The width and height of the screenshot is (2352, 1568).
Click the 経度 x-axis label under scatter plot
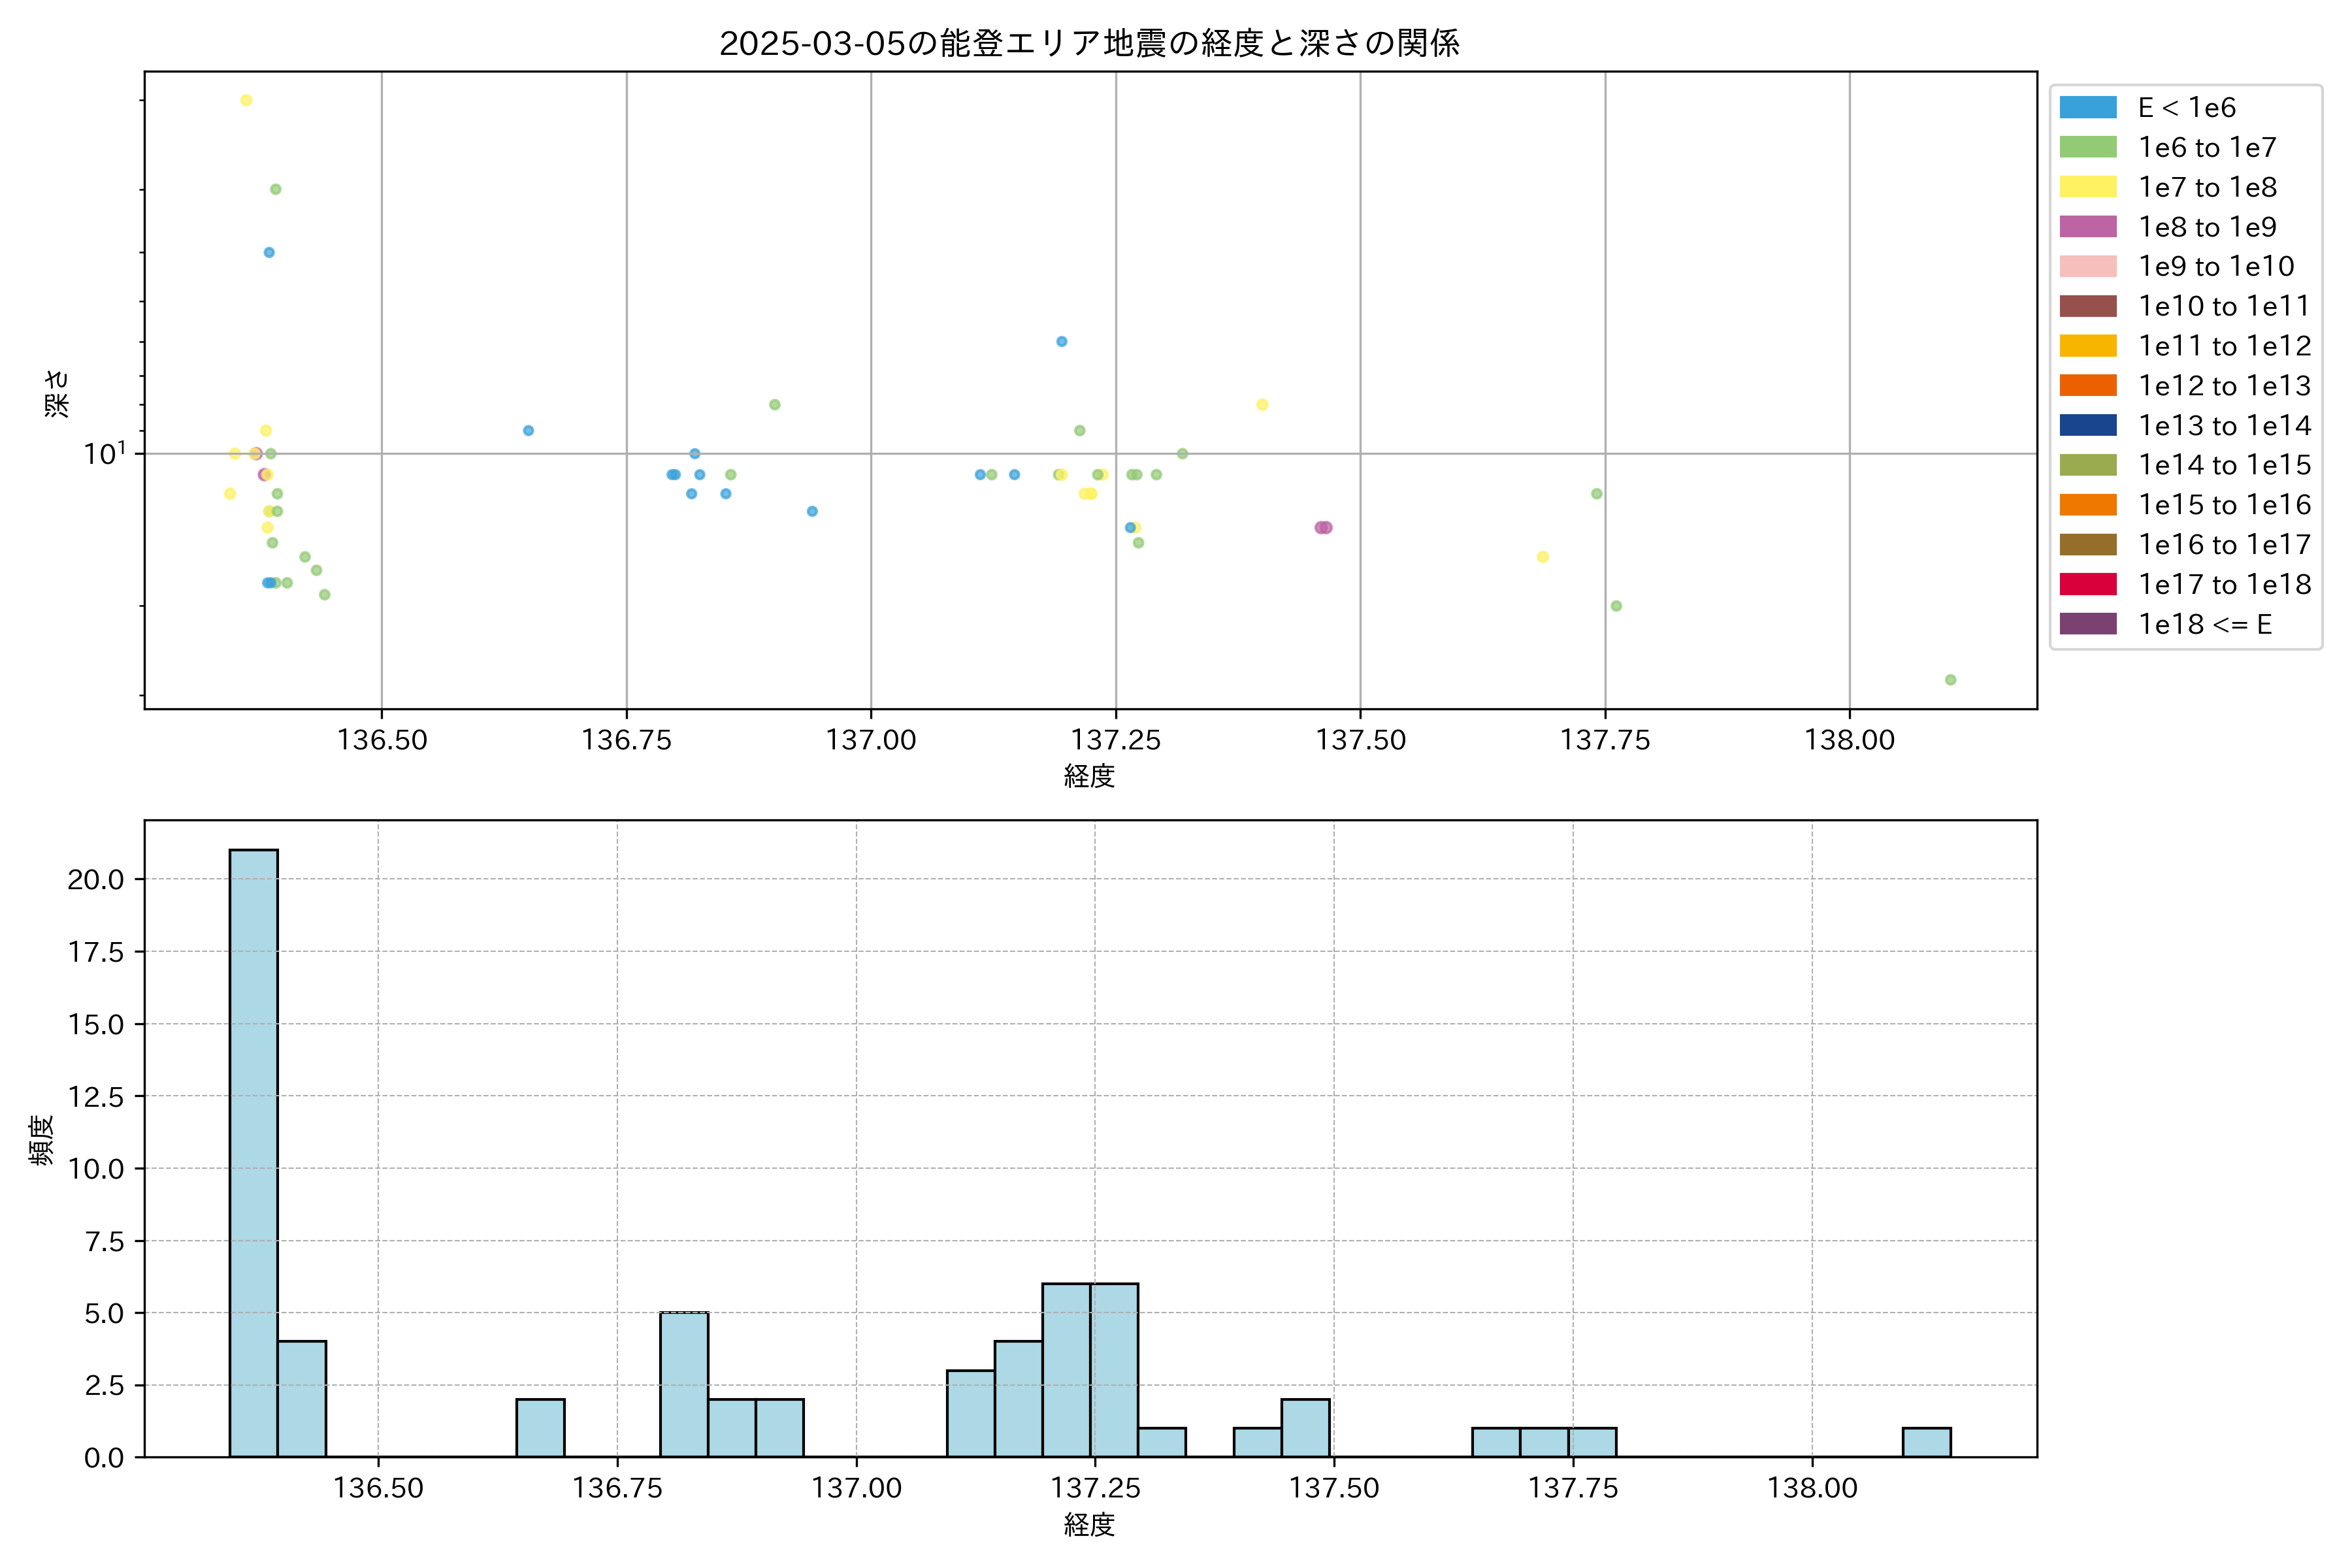click(x=1089, y=776)
